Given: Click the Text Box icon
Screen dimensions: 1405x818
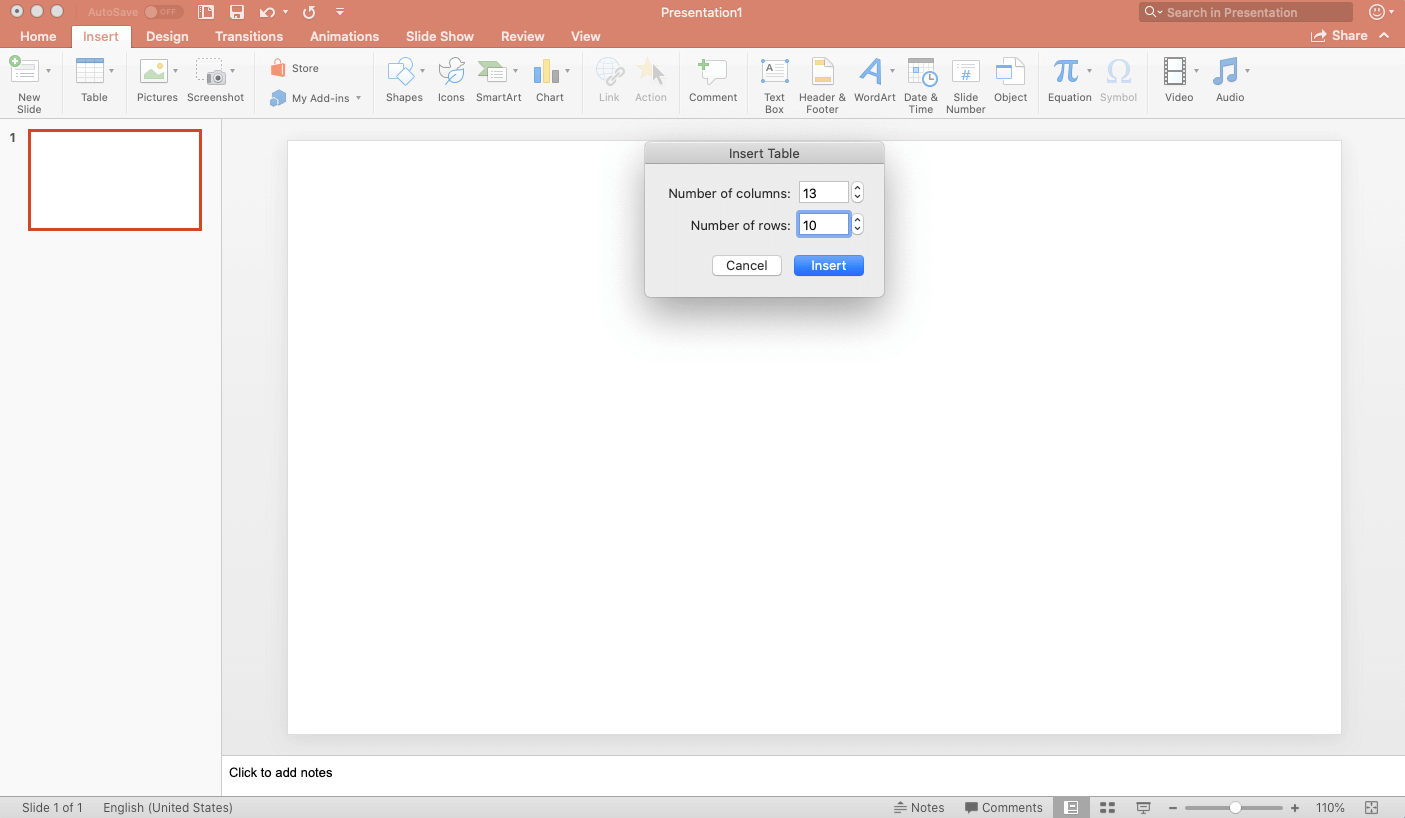Looking at the screenshot, I should click(x=774, y=72).
